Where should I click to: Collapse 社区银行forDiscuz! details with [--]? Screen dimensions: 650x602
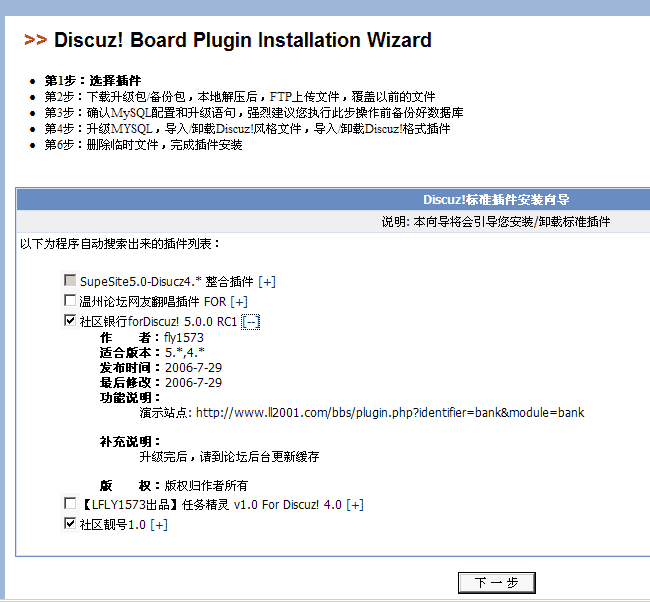pos(251,322)
